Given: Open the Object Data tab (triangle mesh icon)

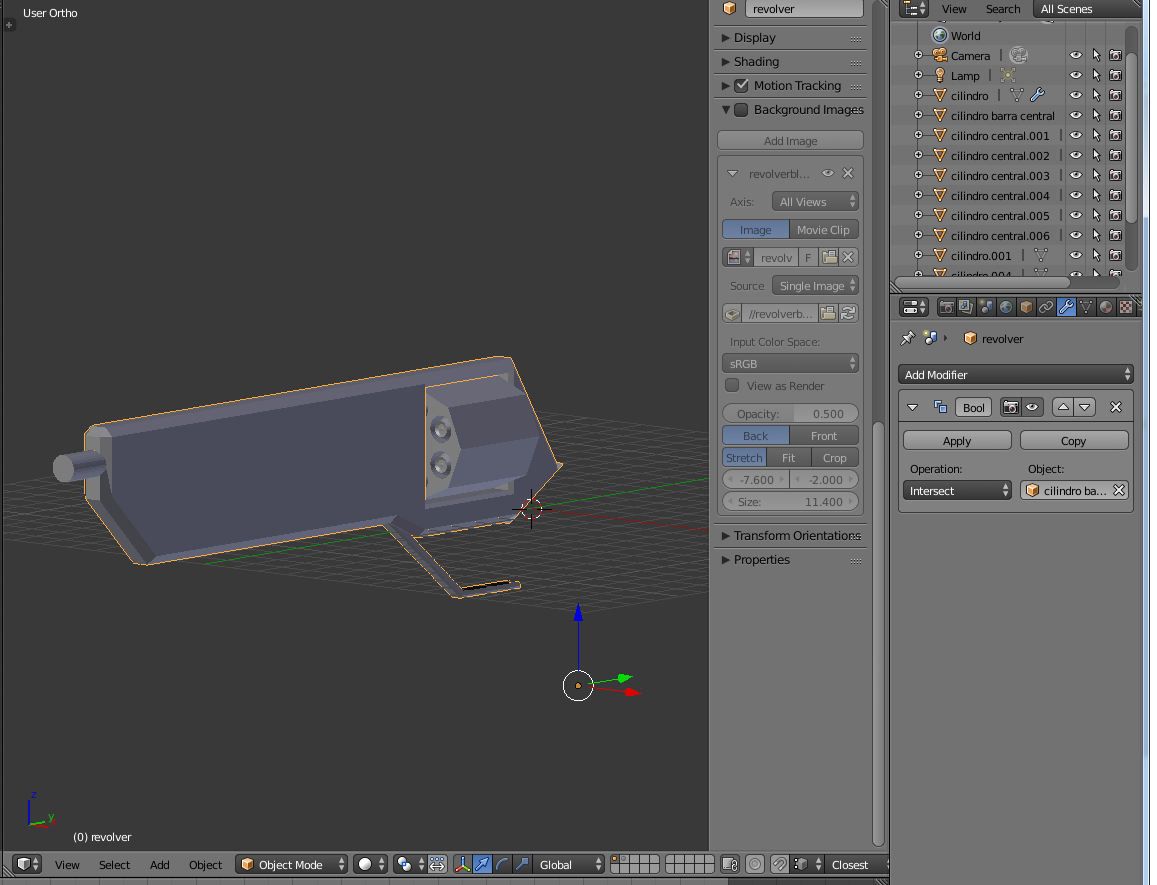Looking at the screenshot, I should coord(1085,307).
